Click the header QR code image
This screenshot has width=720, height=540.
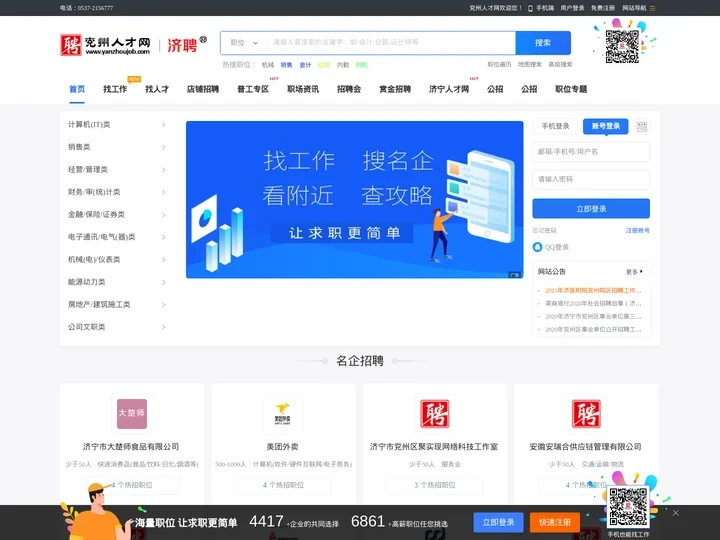622,46
